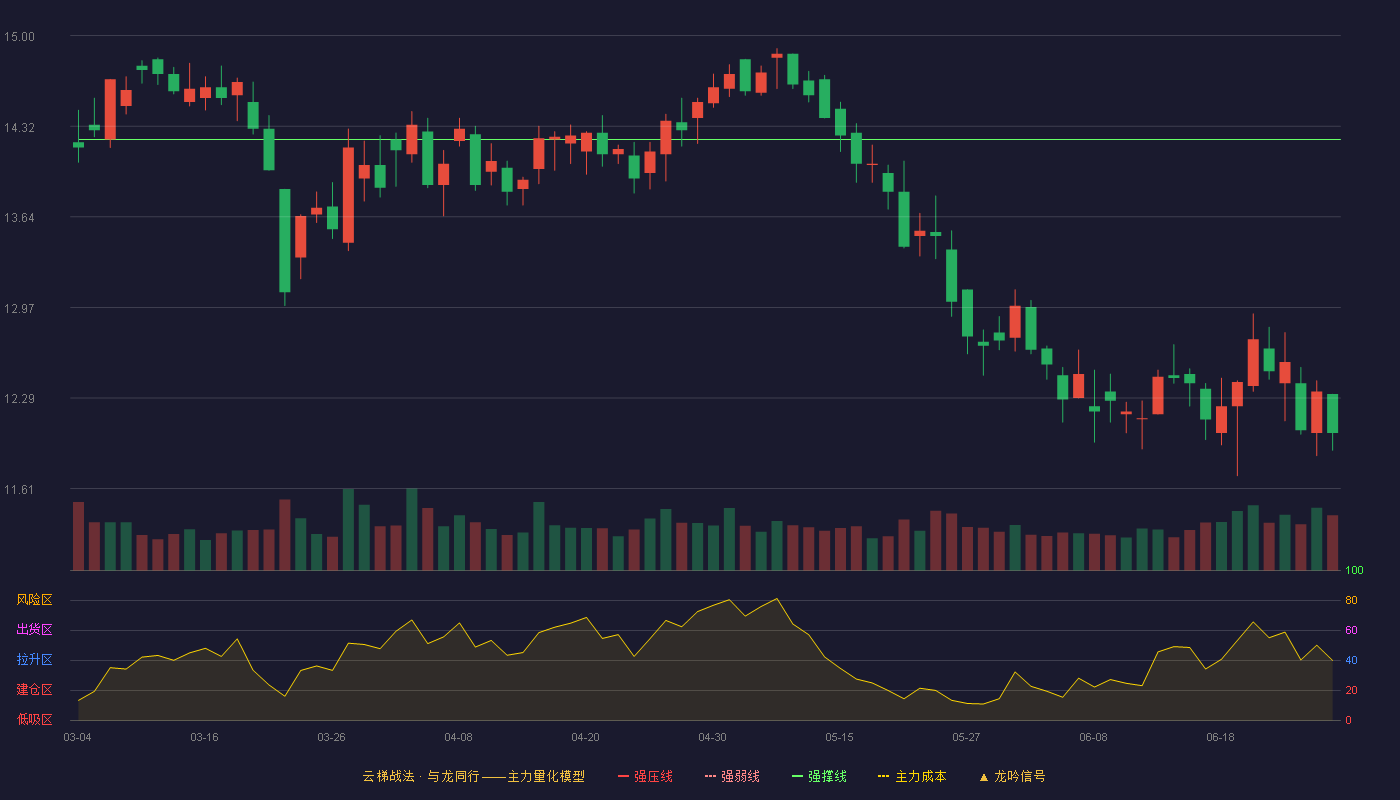Viewport: 1400px width, 800px height.
Task: Select the 拉升区 zone label
Action: [34, 660]
